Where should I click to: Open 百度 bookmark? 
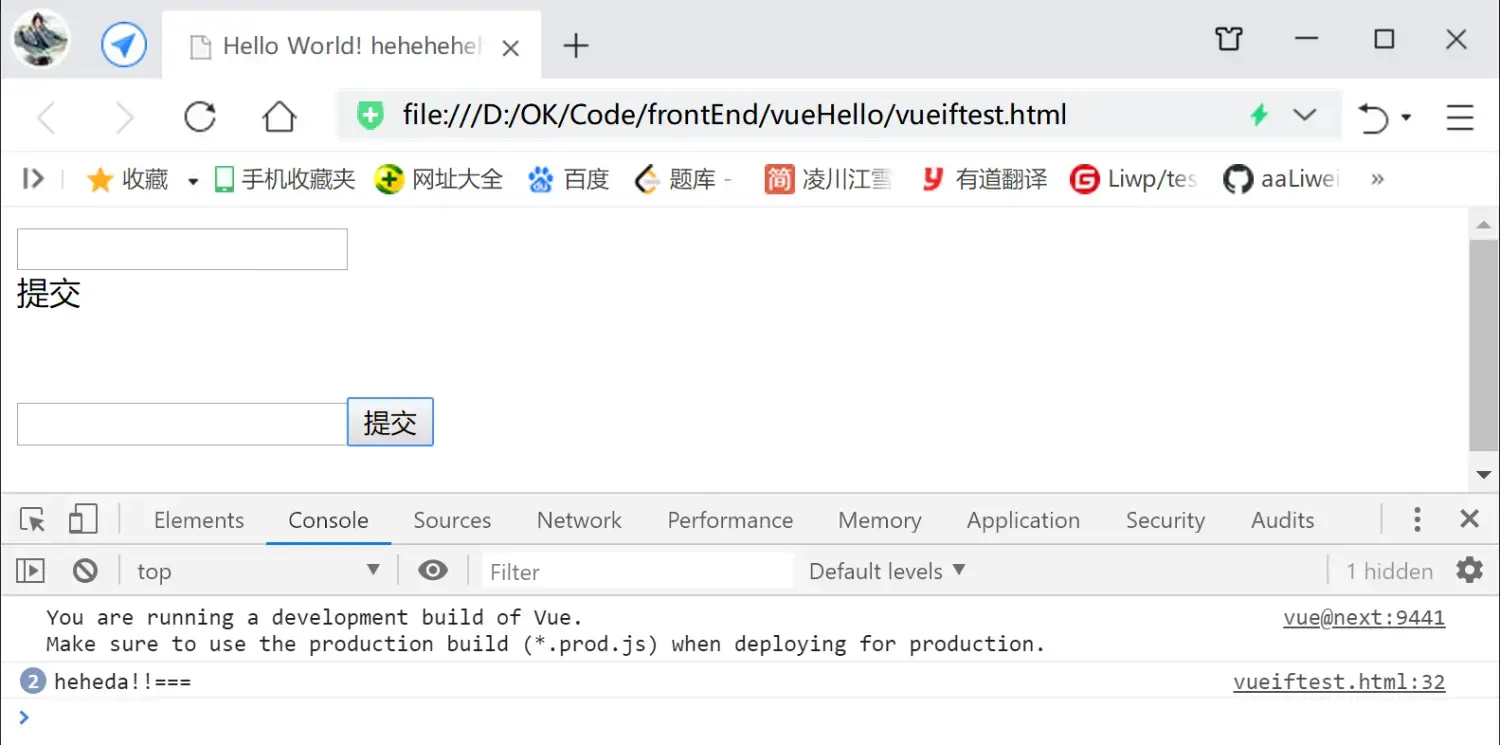tap(568, 180)
